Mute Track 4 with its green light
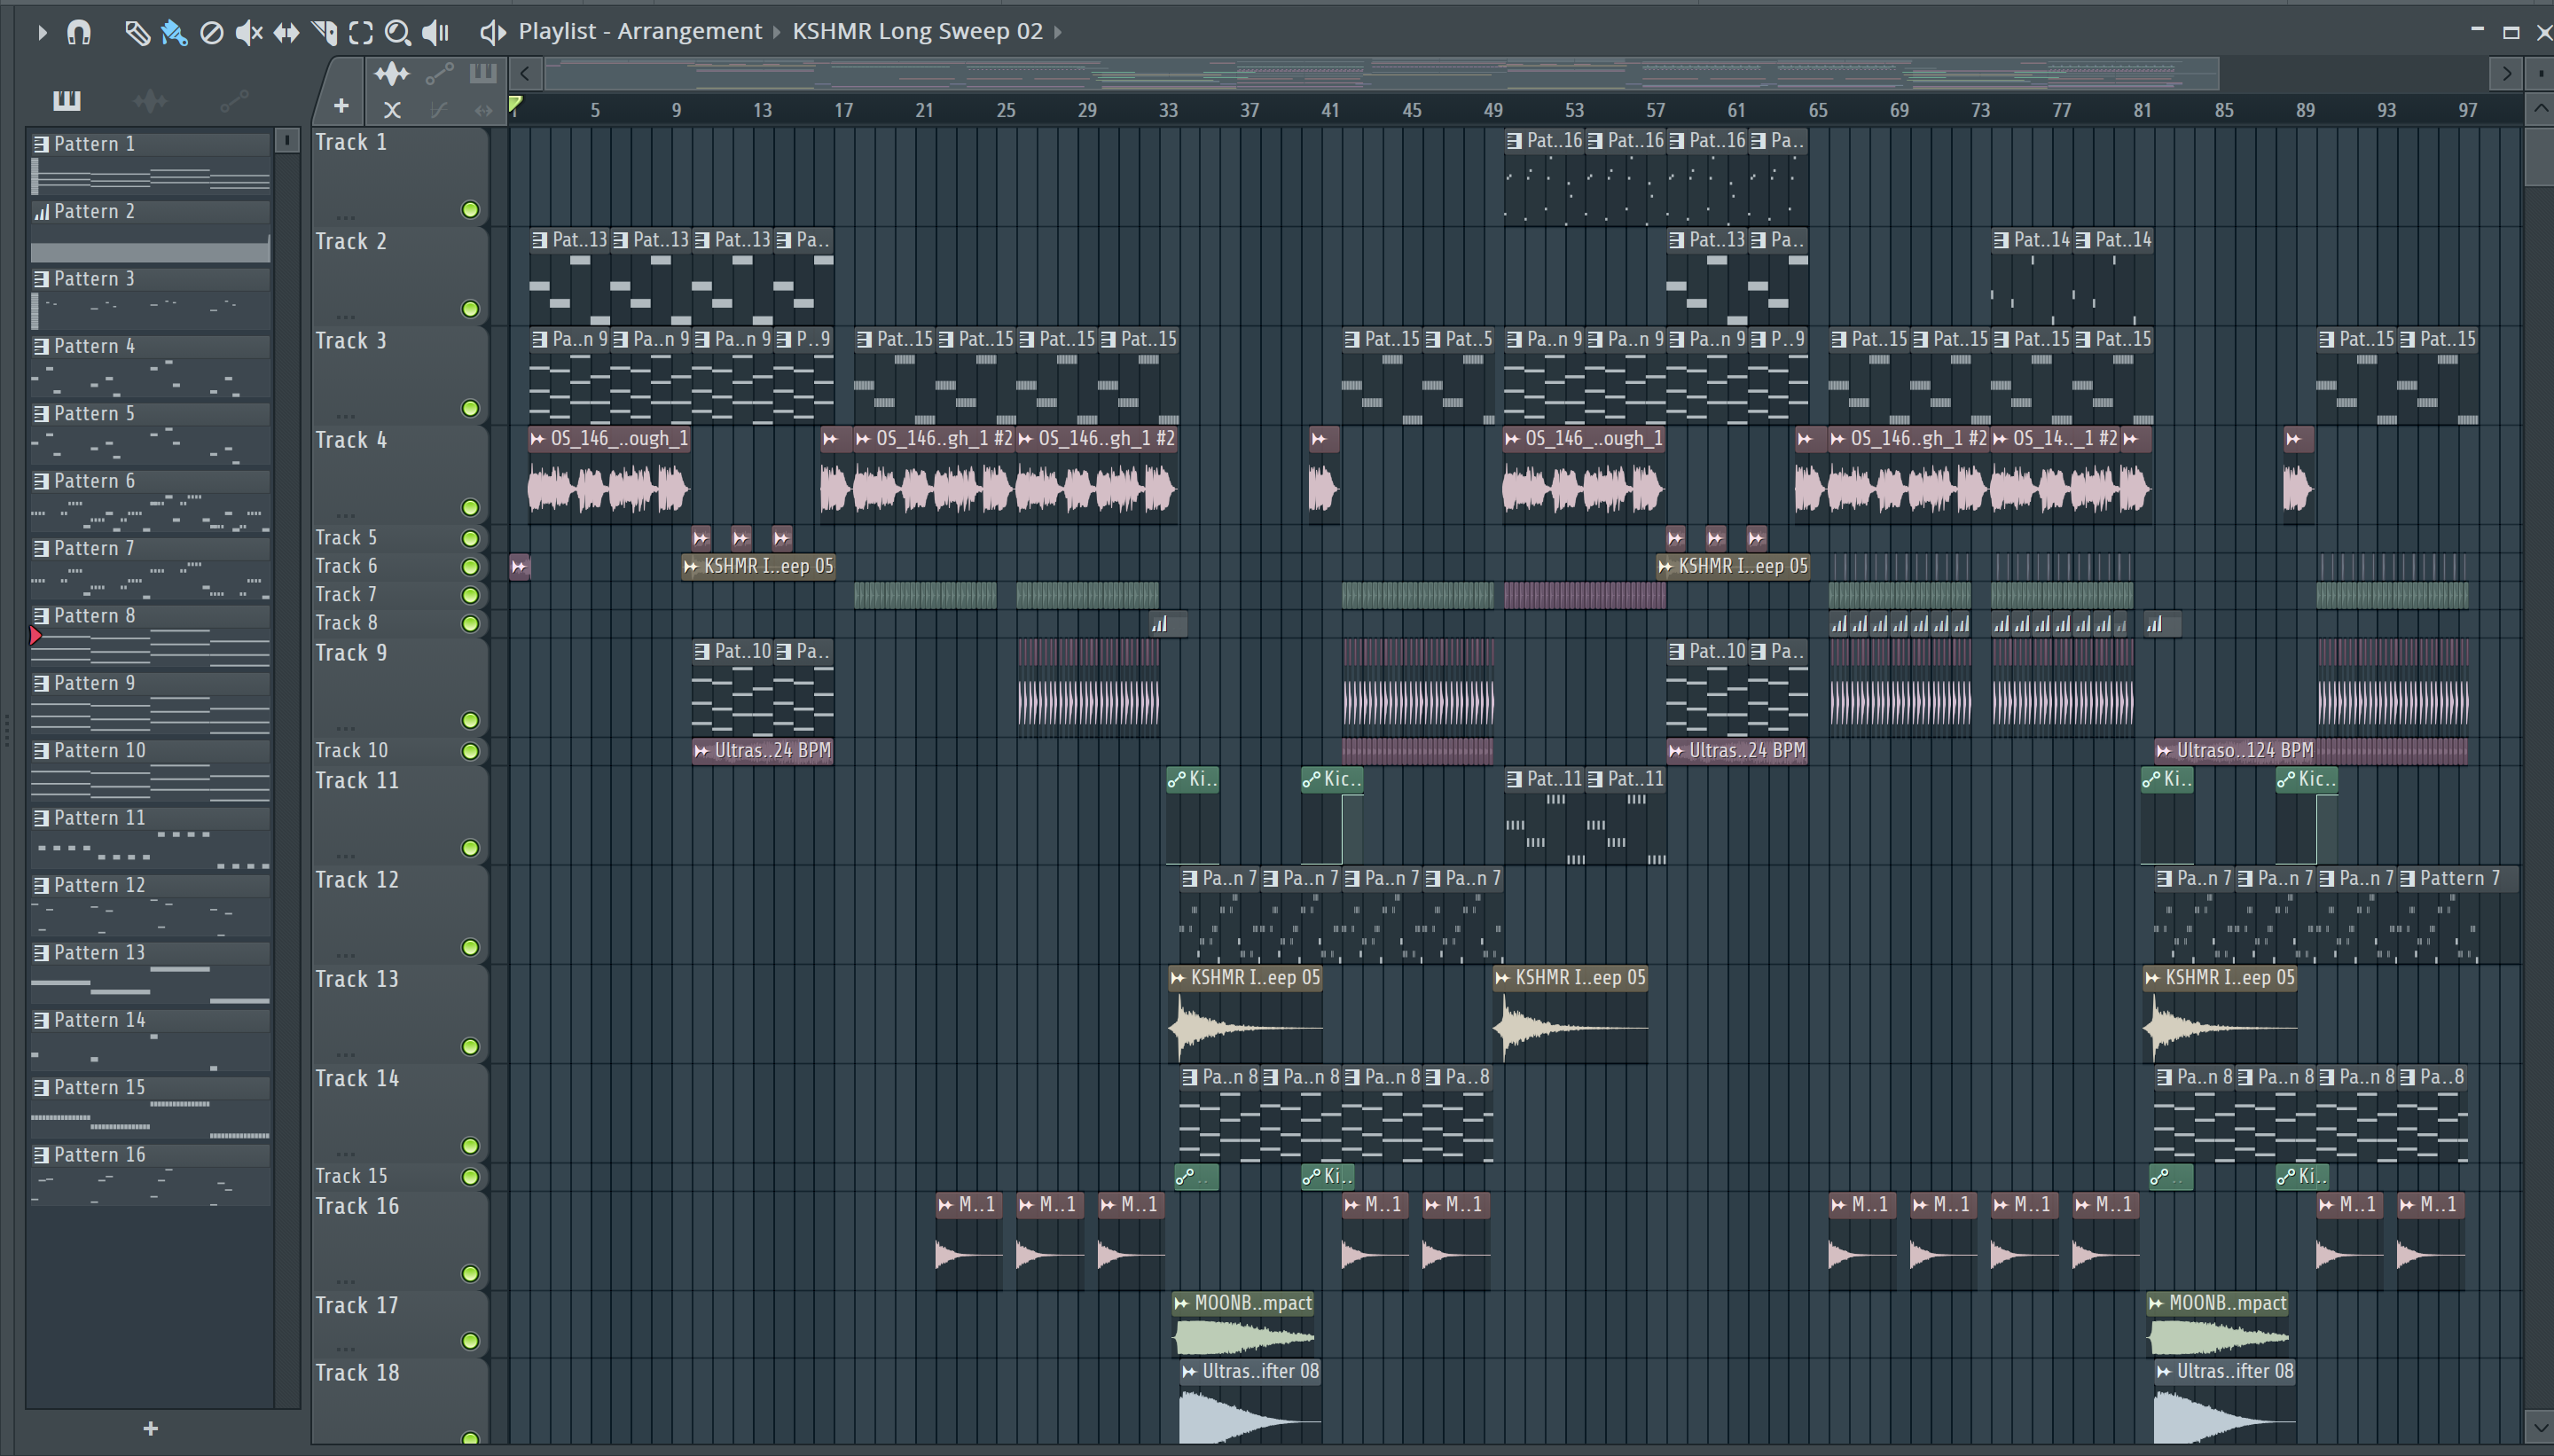The height and width of the screenshot is (1456, 2554). pos(470,507)
